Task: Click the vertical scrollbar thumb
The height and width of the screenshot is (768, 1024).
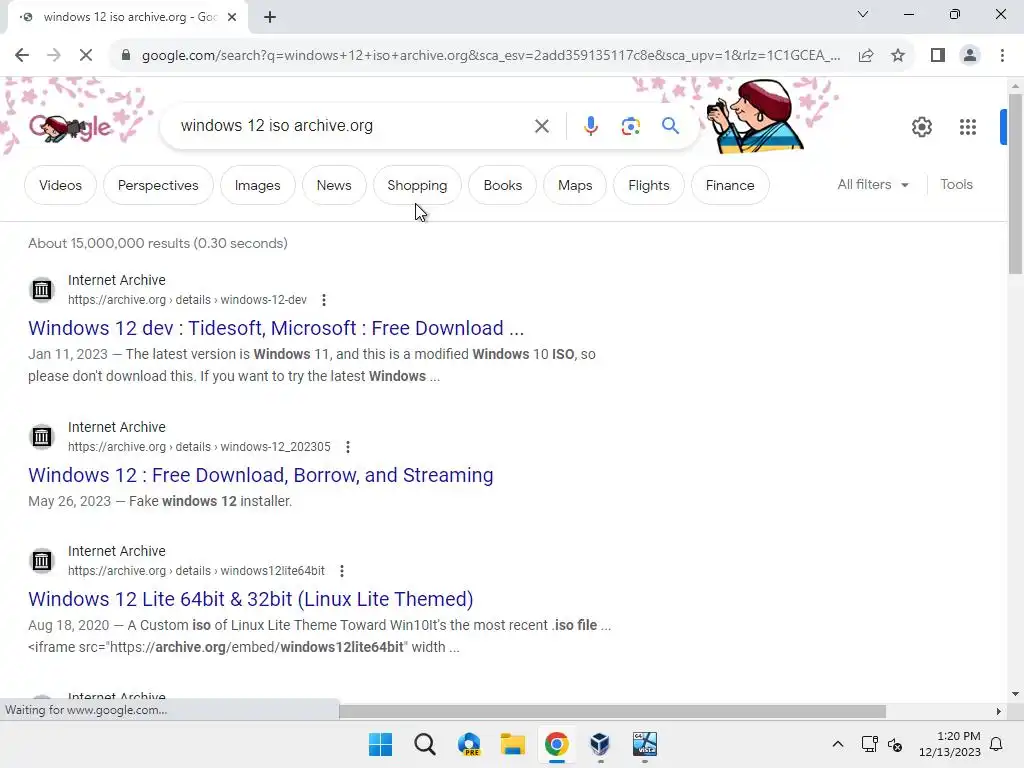Action: pos(1015,184)
